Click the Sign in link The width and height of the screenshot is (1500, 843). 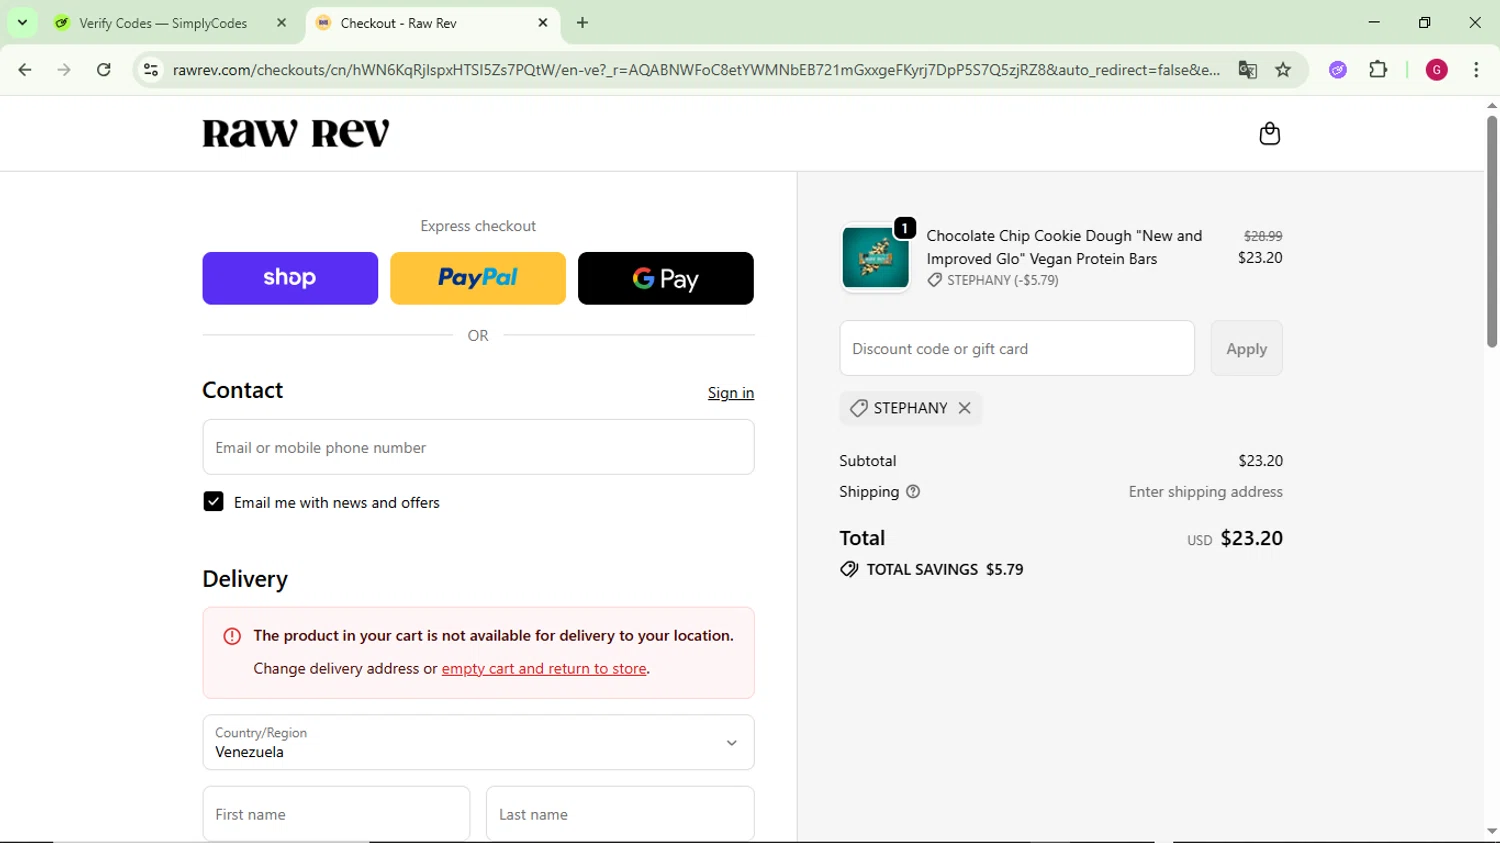click(x=731, y=393)
